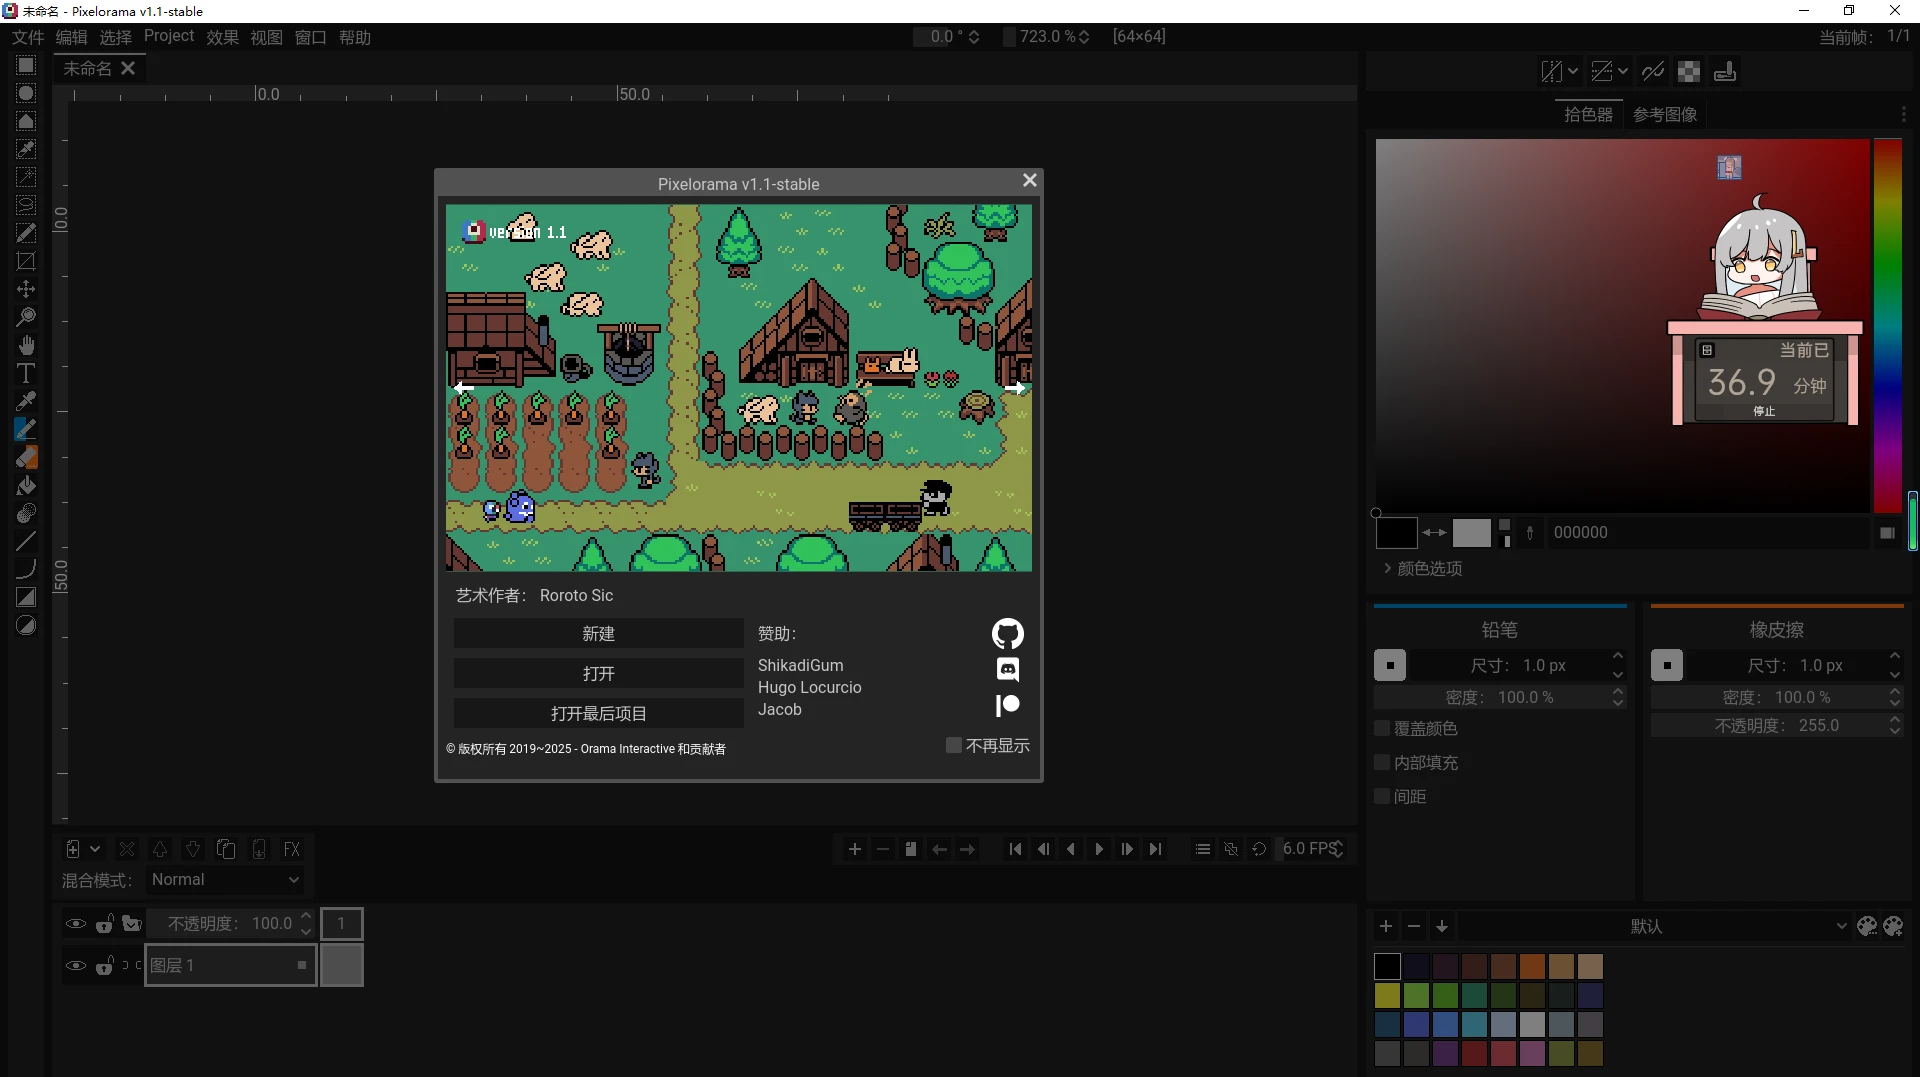
Task: Open Discord link in splash dialog
Action: coord(1007,669)
